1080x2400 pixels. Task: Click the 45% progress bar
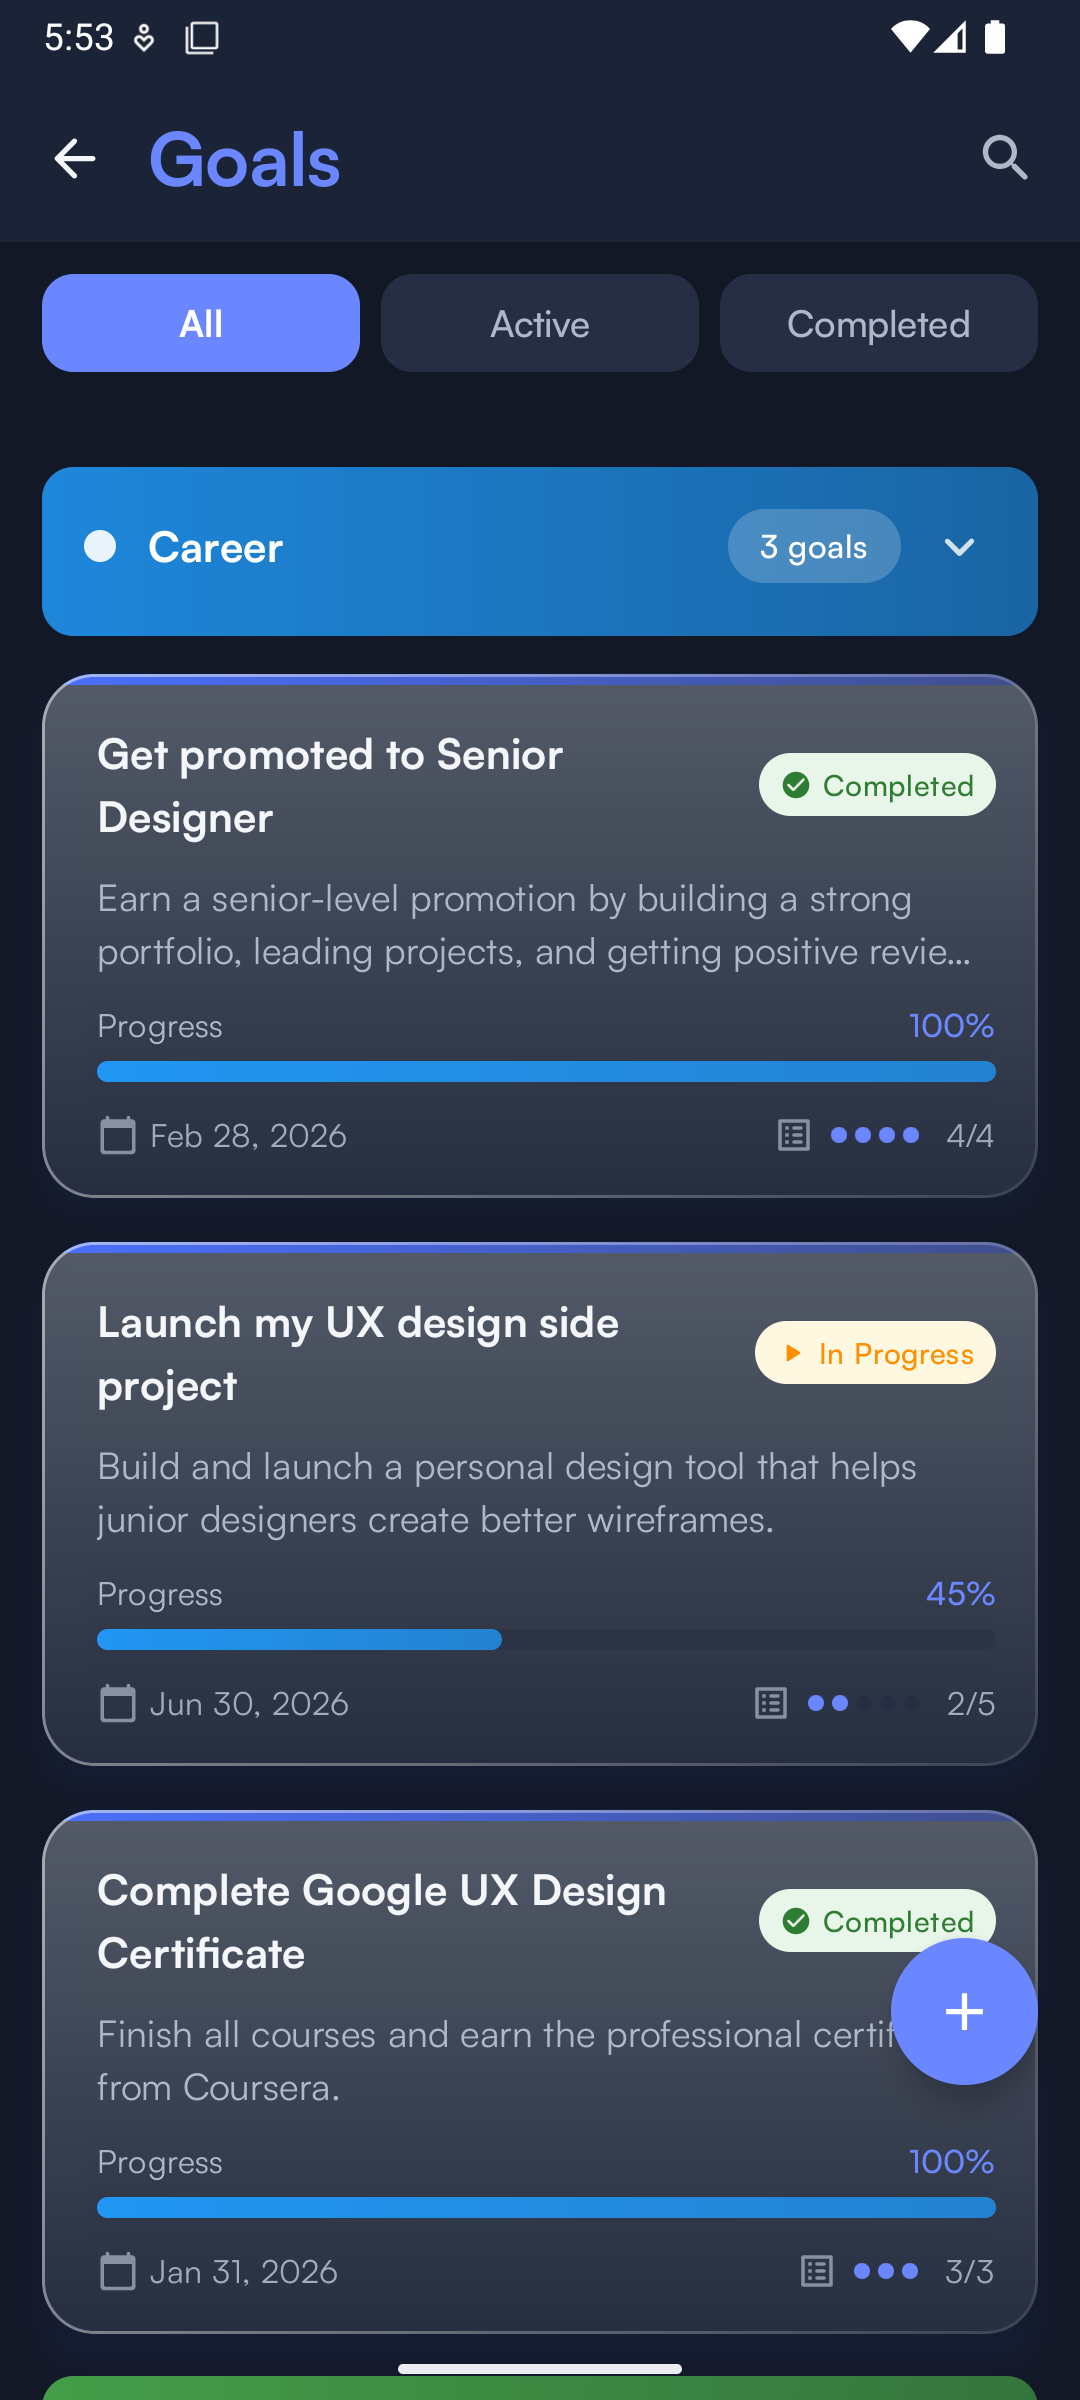click(546, 1640)
